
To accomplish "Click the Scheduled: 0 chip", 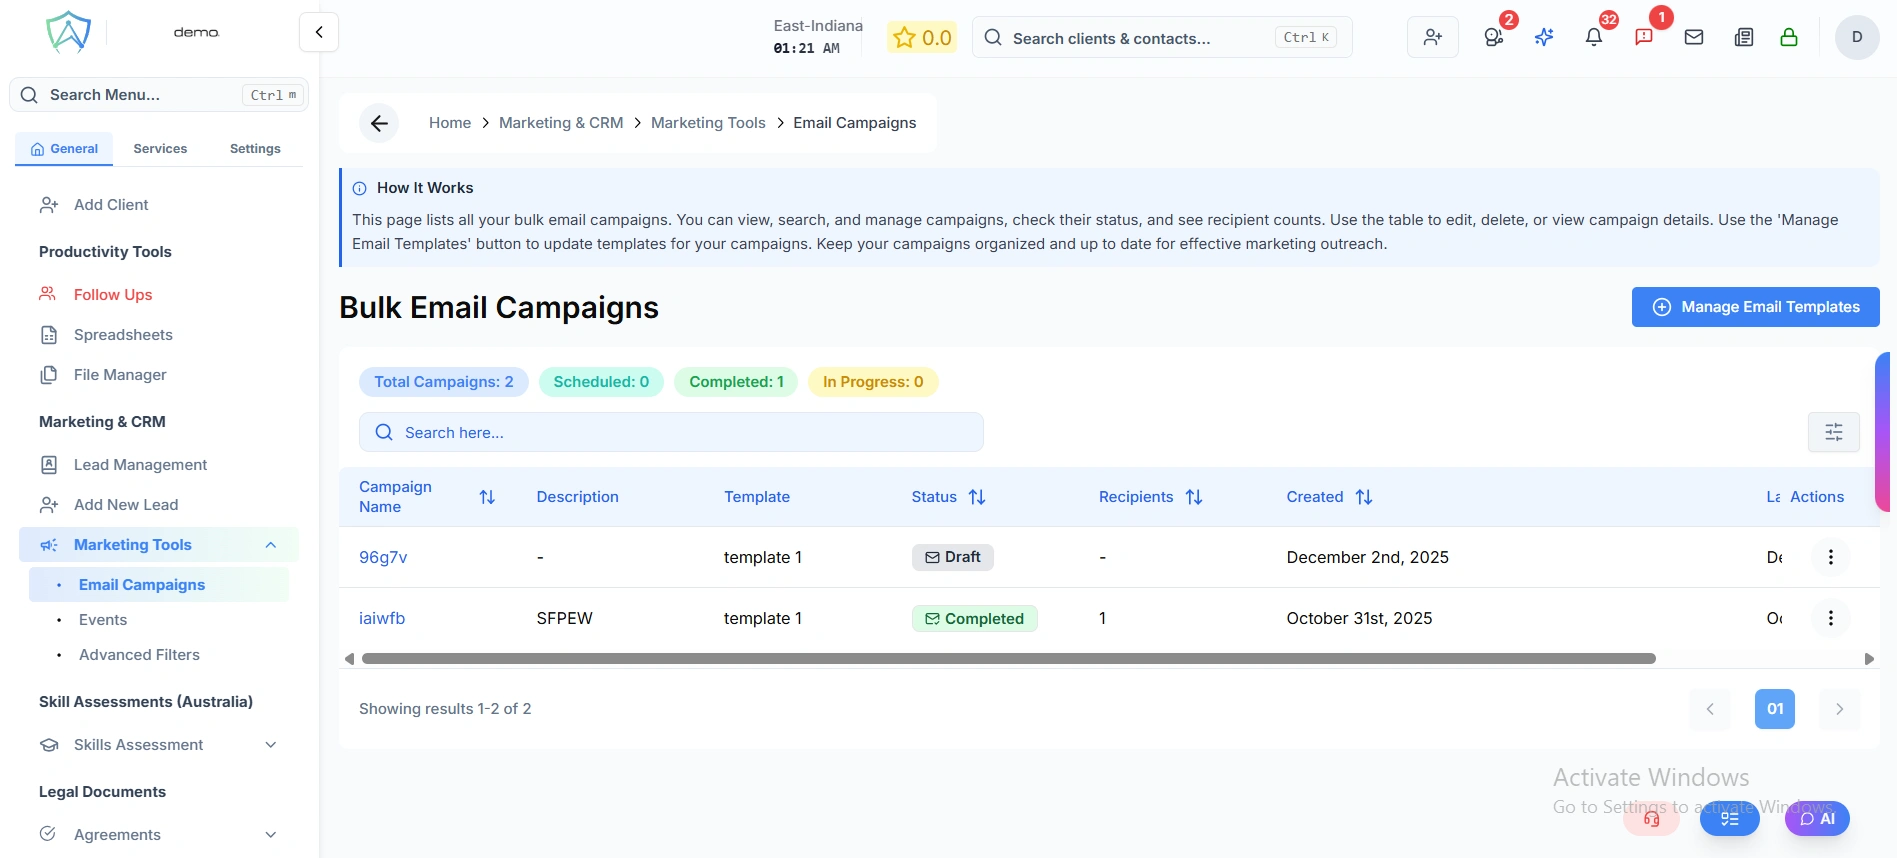I will pyautogui.click(x=601, y=382).
